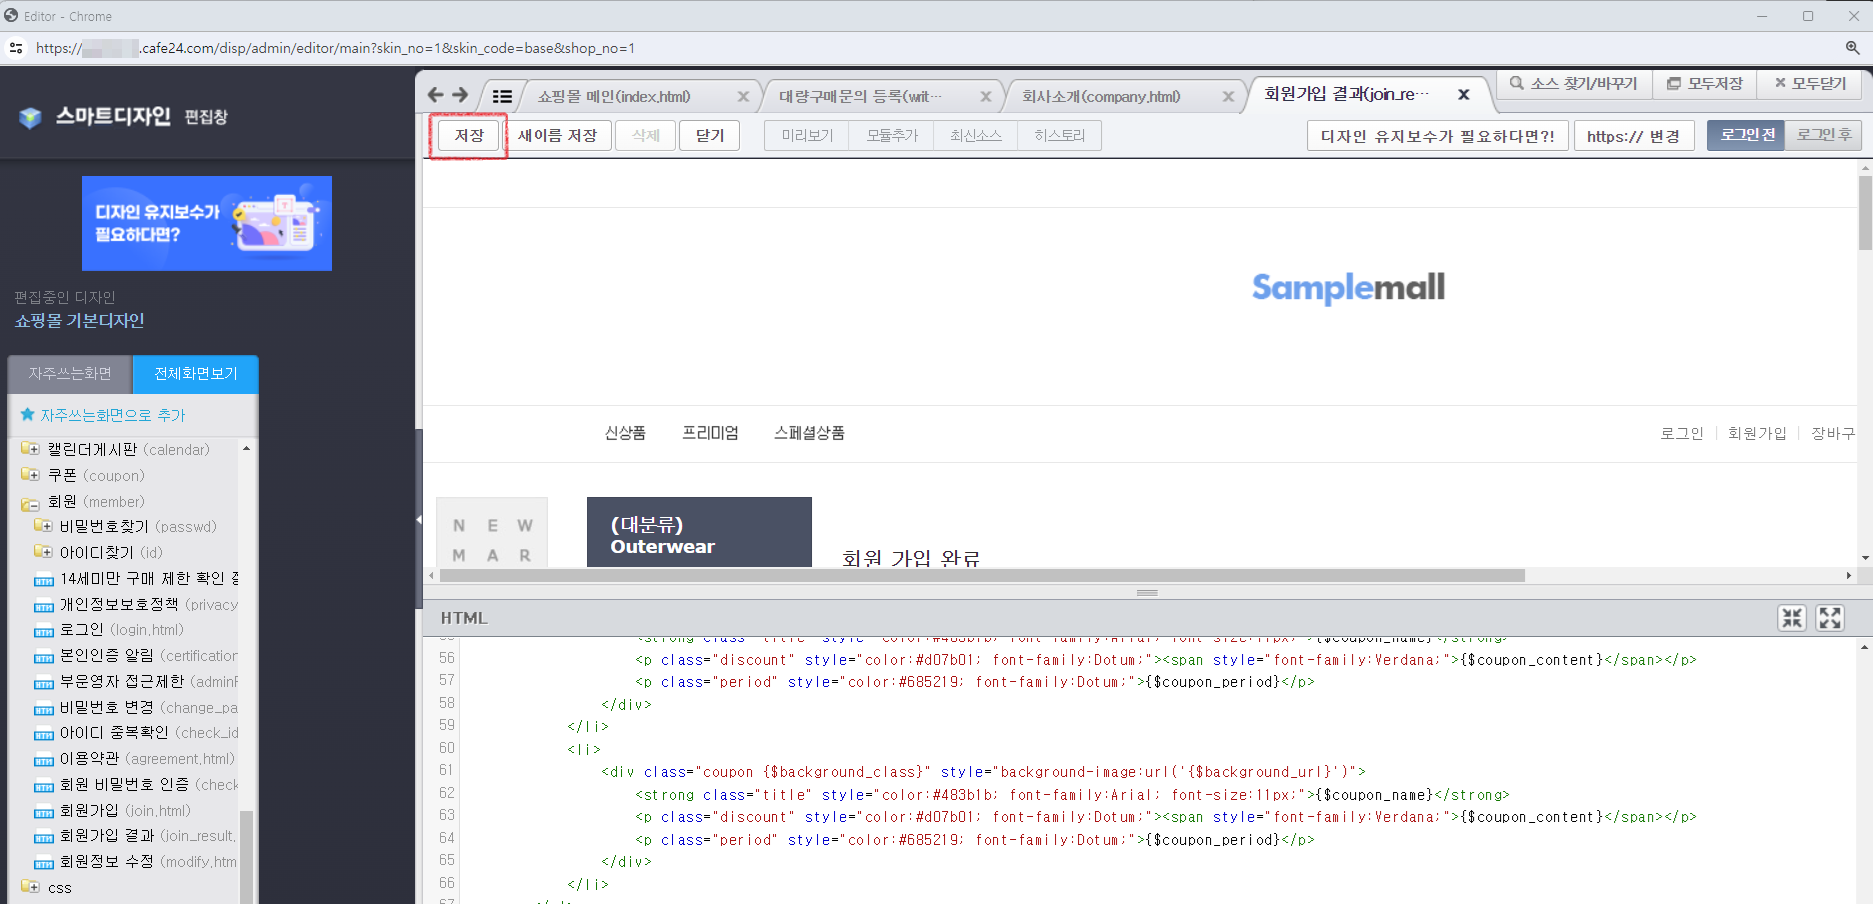
Task: Click 자주쓰는화면으로 추가 star link
Action: (103, 415)
